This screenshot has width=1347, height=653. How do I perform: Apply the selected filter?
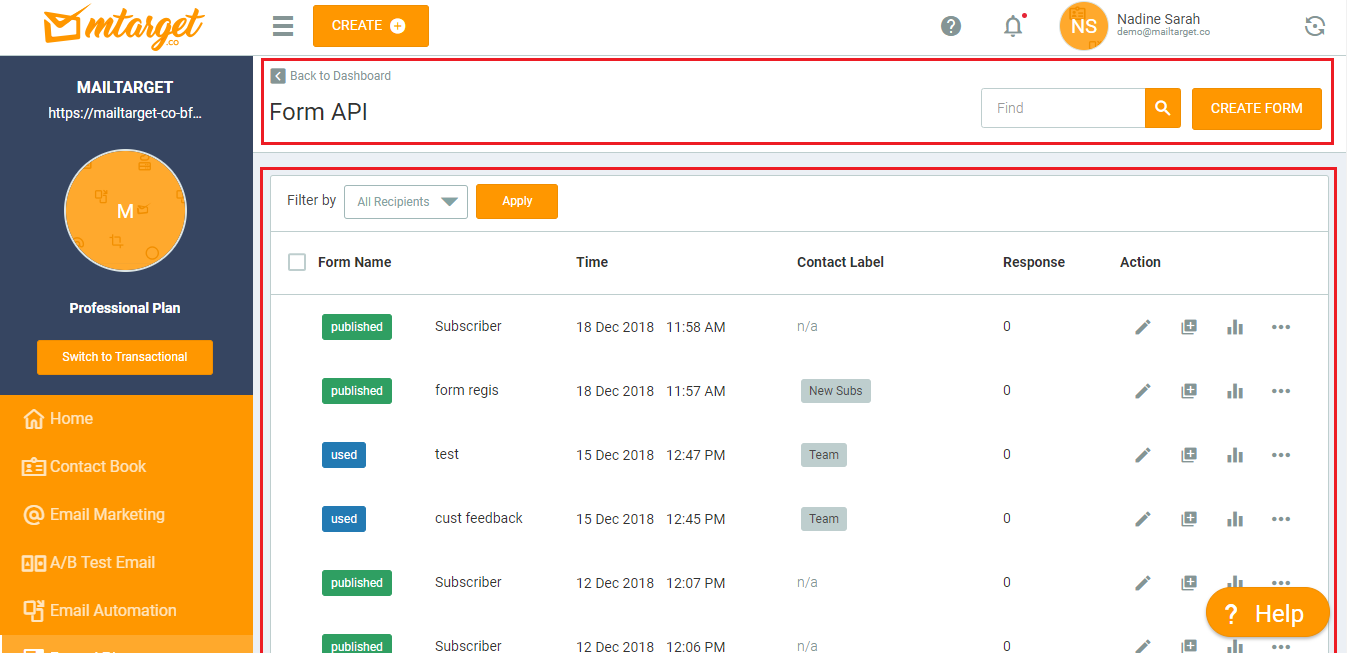coord(517,201)
